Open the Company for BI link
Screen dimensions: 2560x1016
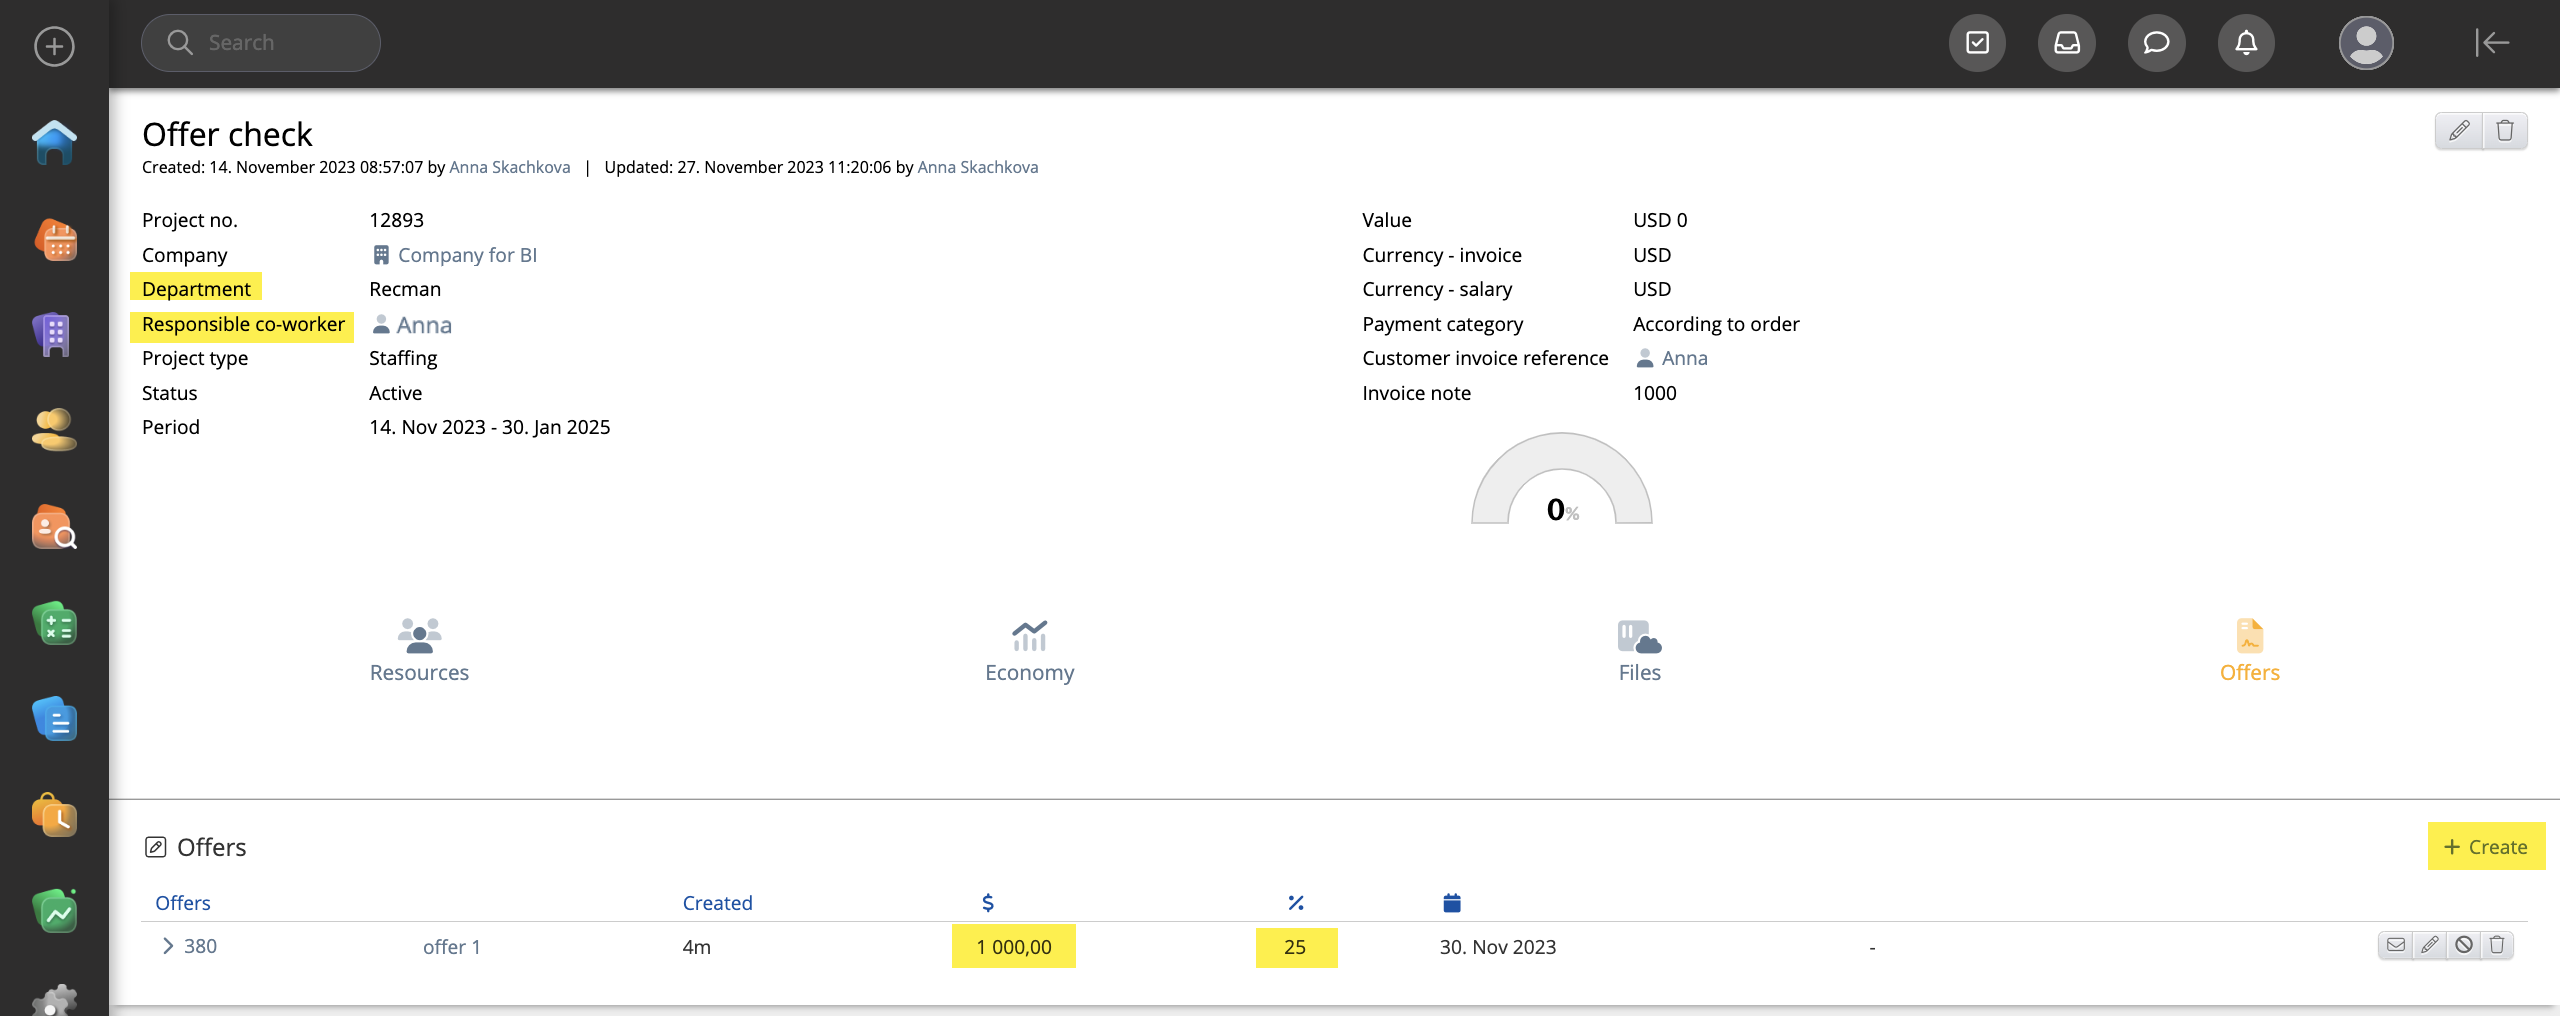click(x=467, y=255)
